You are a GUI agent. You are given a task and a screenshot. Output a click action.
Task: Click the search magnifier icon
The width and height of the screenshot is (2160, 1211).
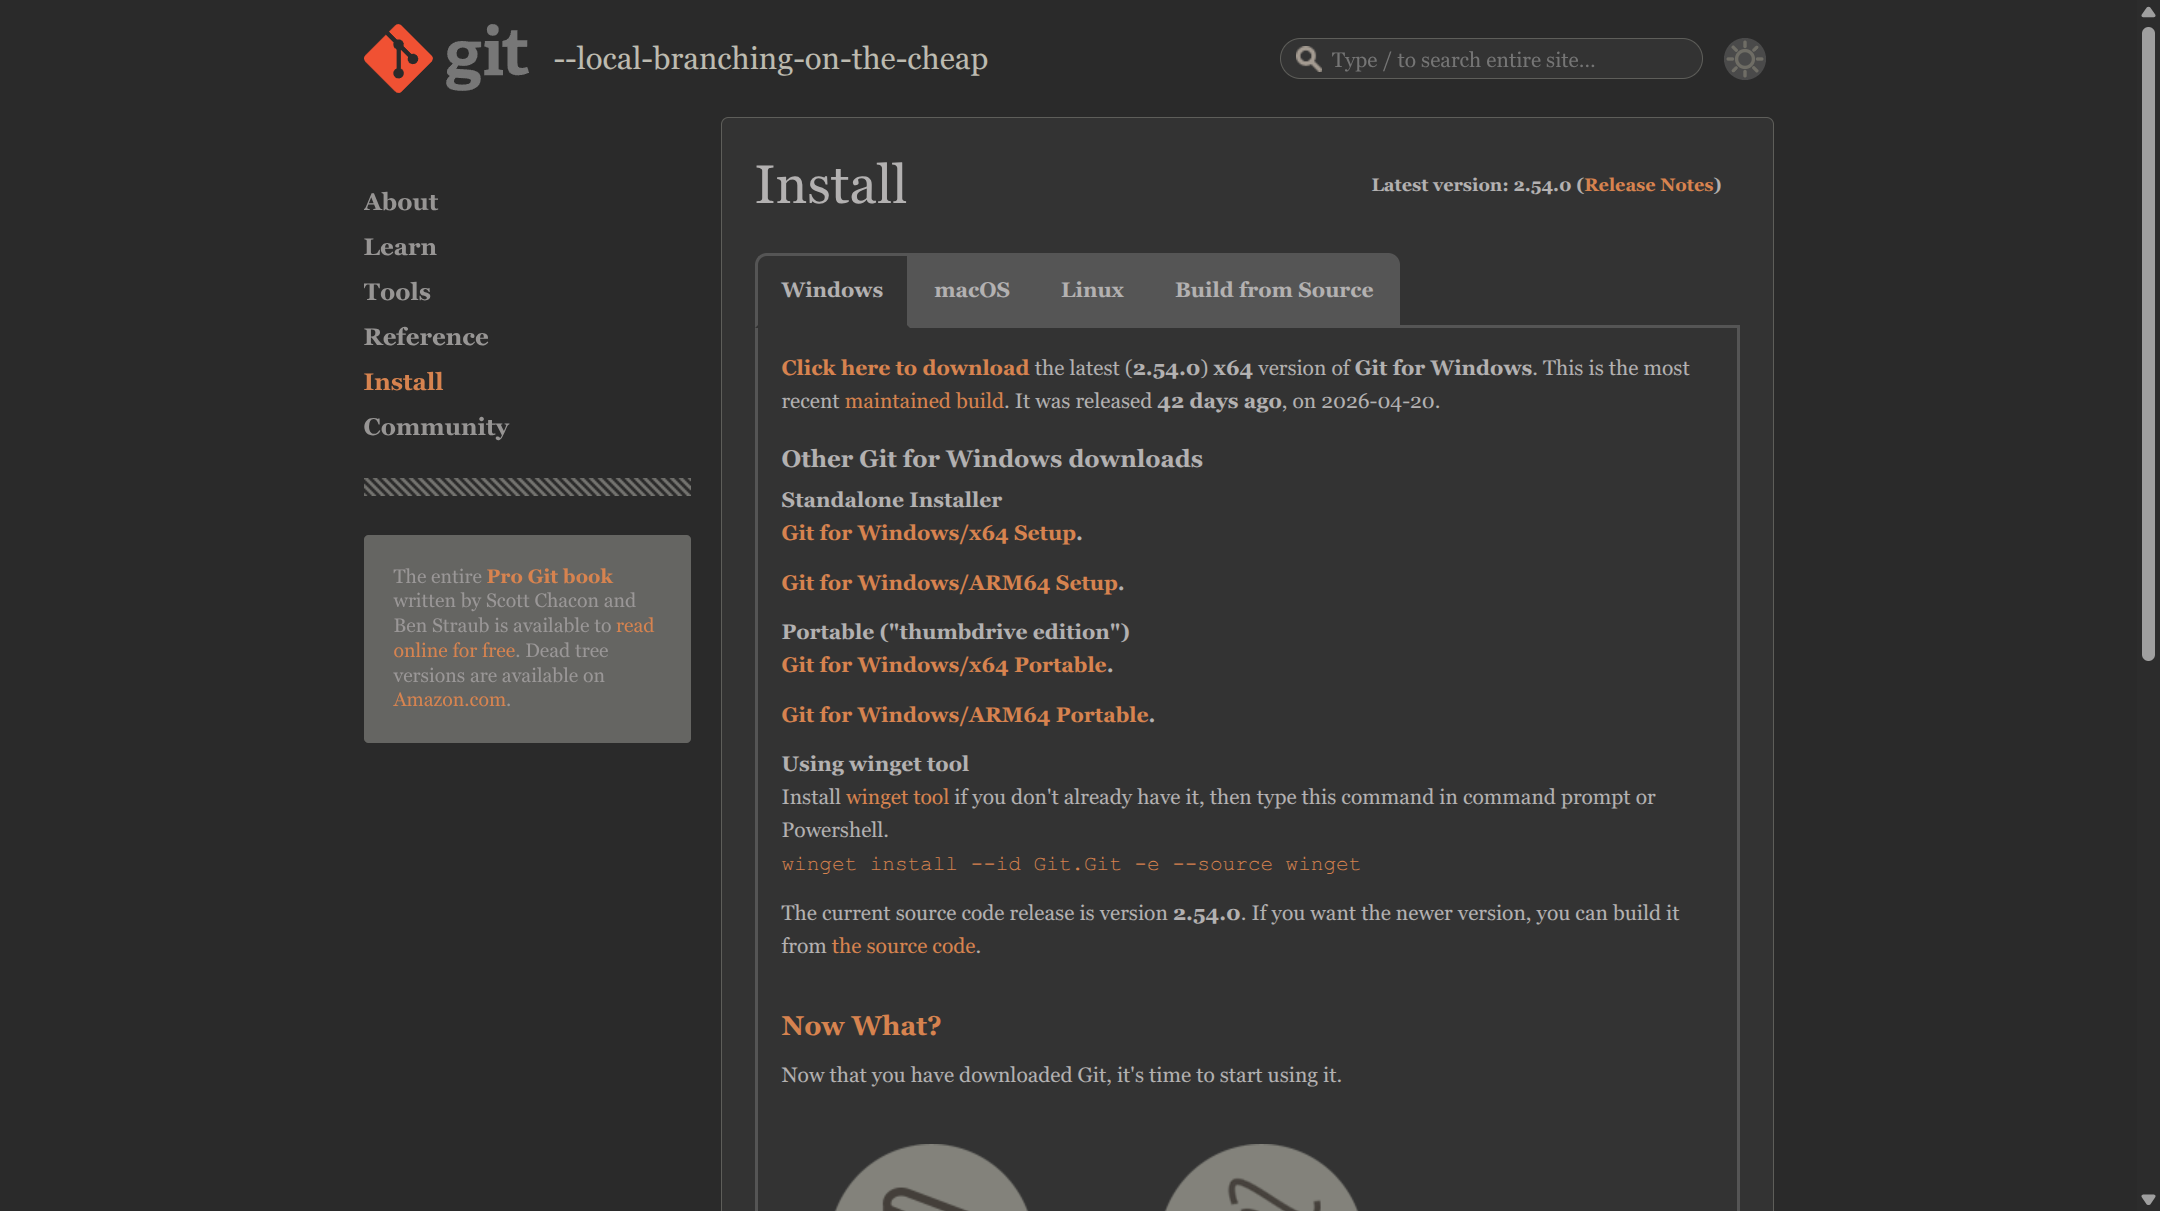1308,59
